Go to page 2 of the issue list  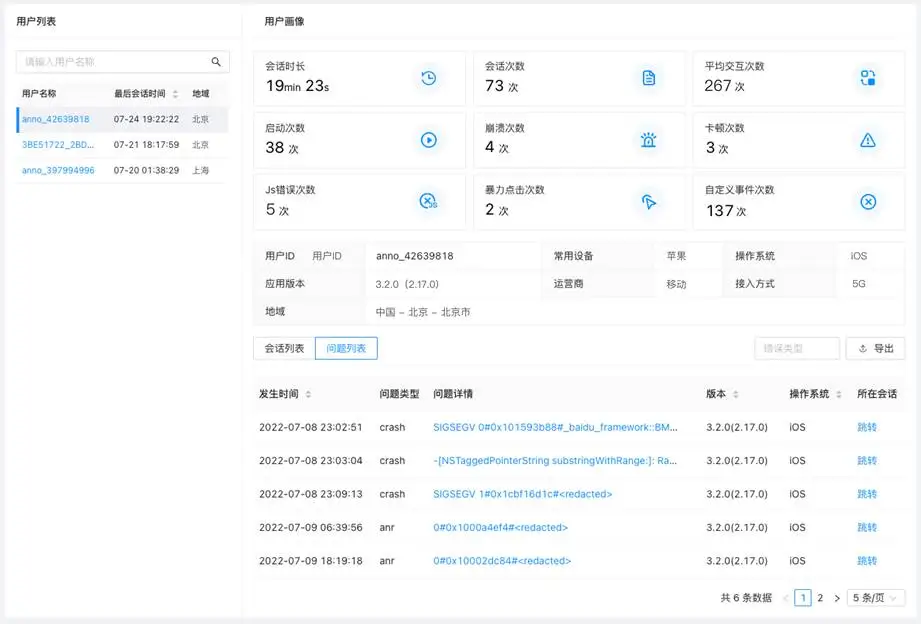820,598
